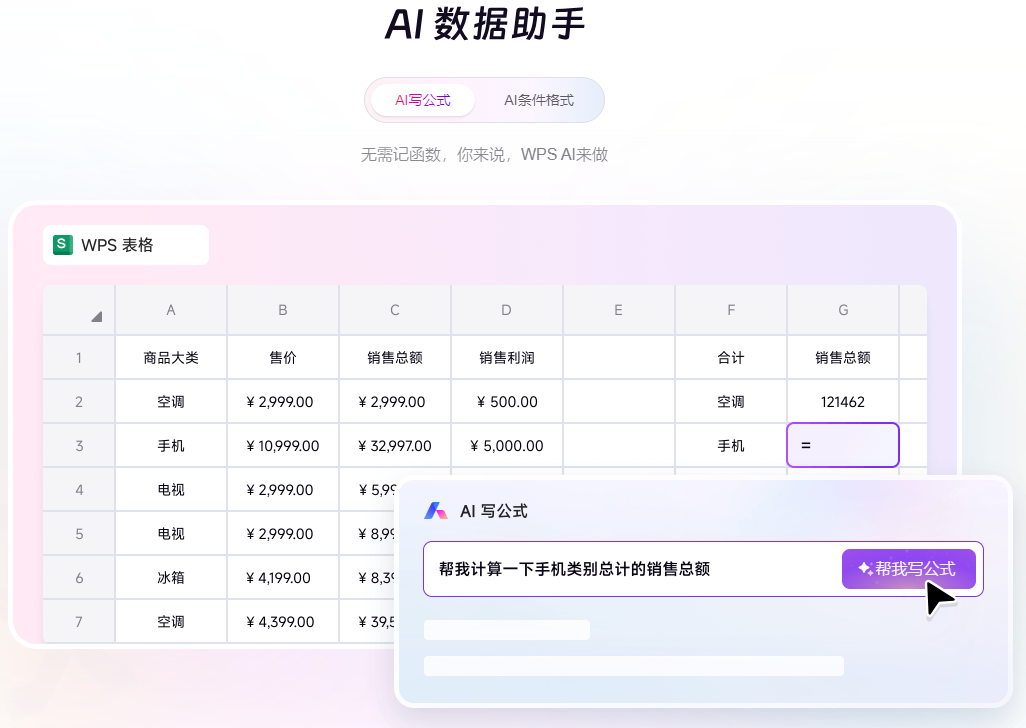
Task: Click the 销售总额 cell in column C
Action: click(x=395, y=358)
